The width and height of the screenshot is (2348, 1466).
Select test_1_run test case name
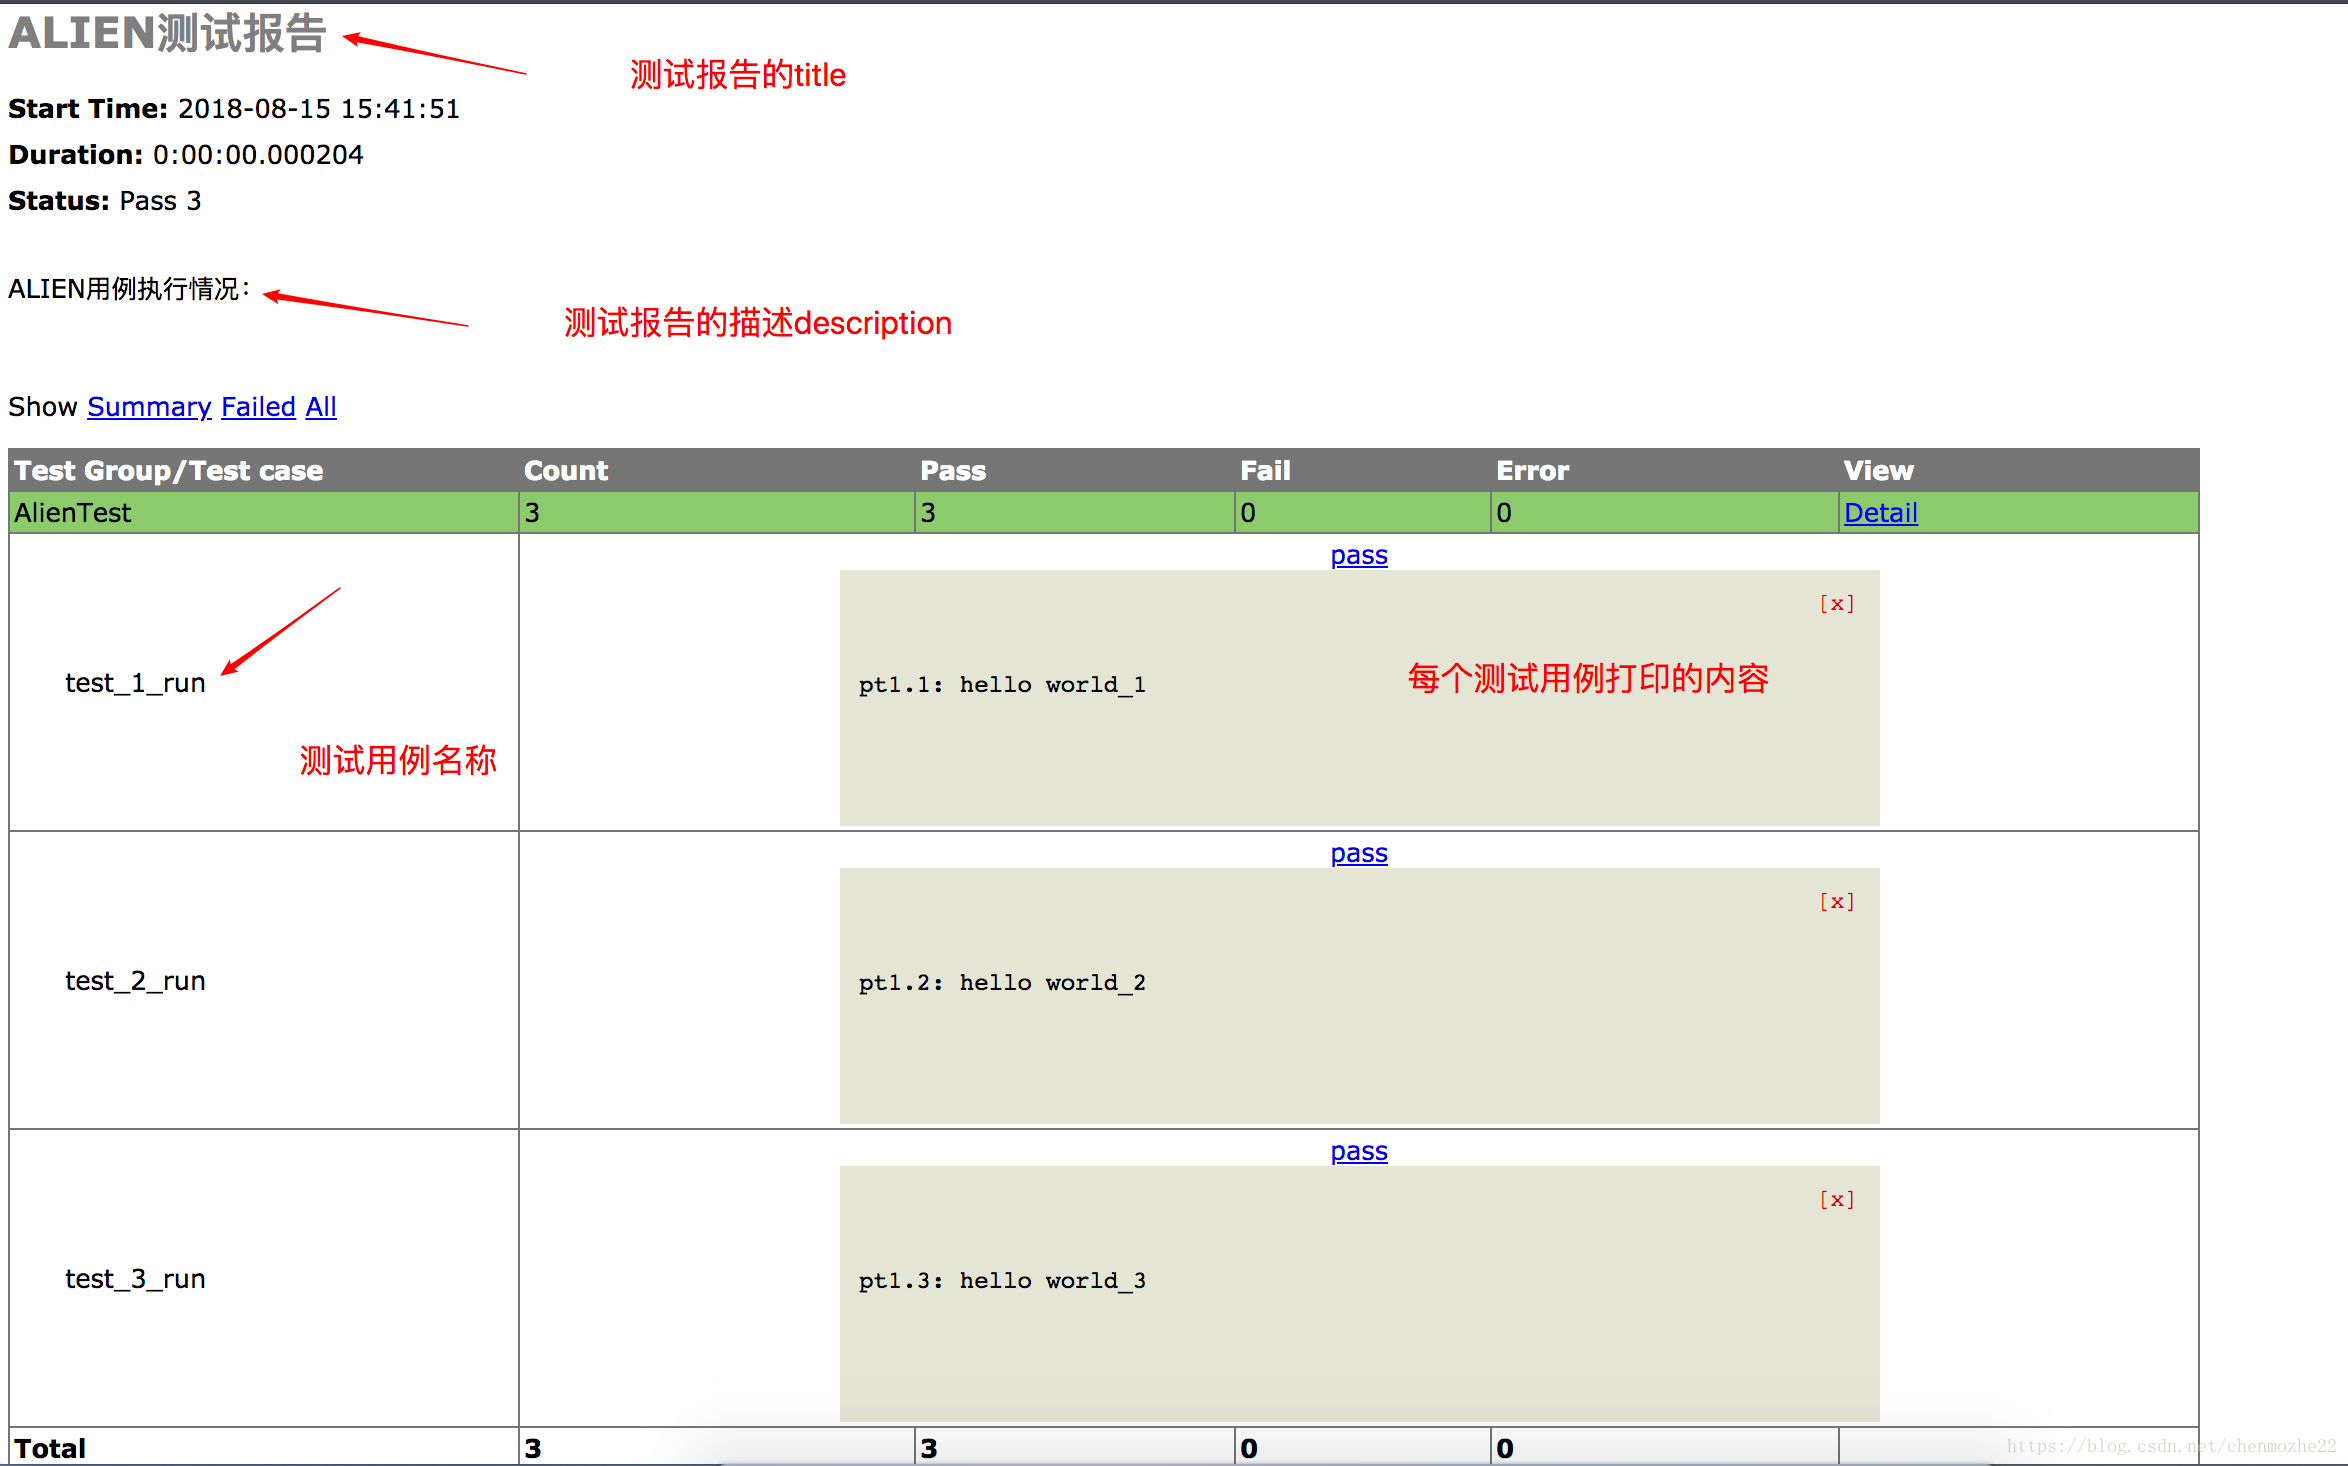[135, 683]
